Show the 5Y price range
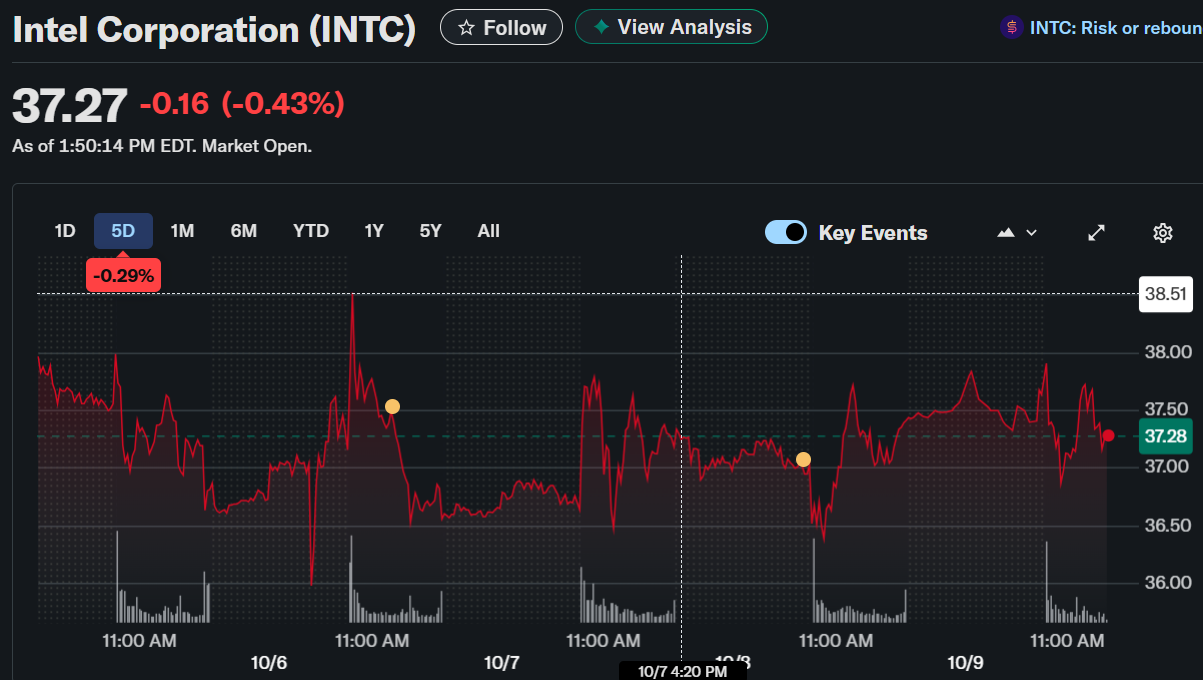Screen dimensions: 1203x680 (431, 231)
